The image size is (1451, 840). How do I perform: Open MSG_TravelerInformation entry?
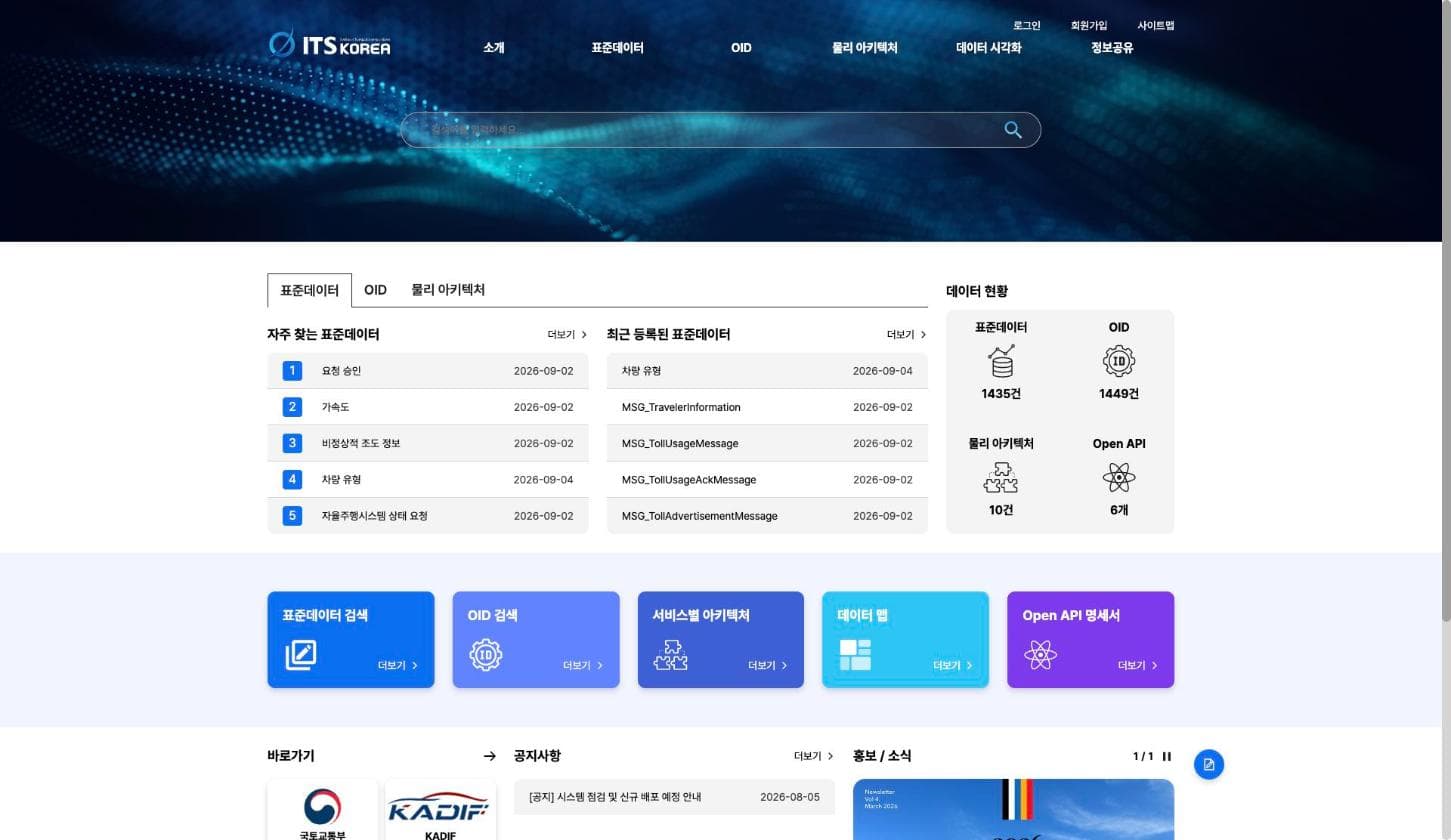pyautogui.click(x=767, y=407)
